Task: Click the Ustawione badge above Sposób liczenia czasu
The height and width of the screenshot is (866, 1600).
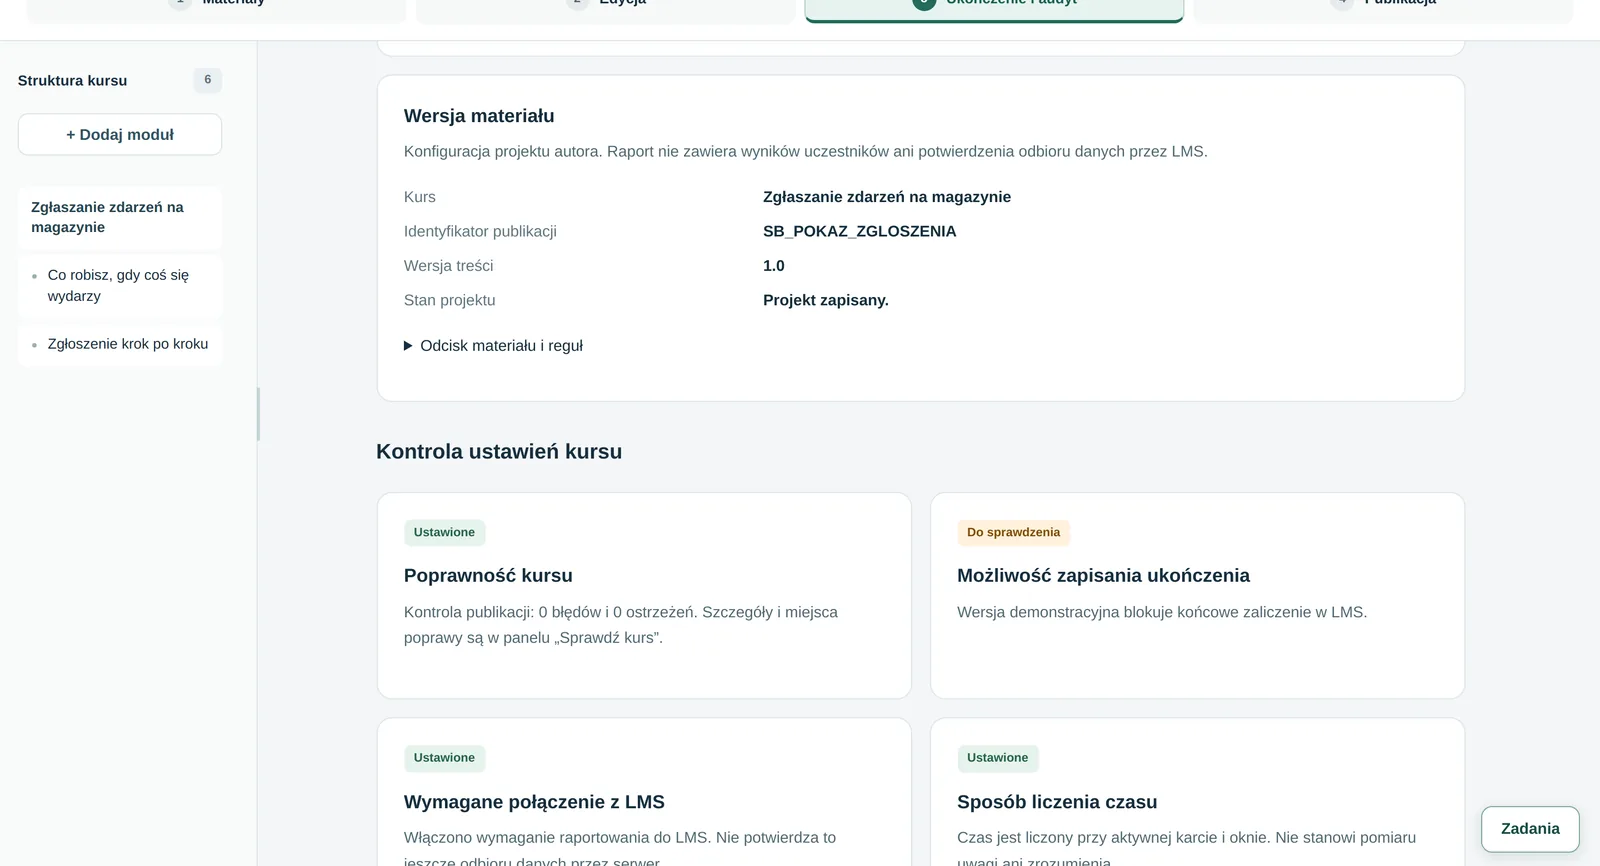Action: [997, 758]
